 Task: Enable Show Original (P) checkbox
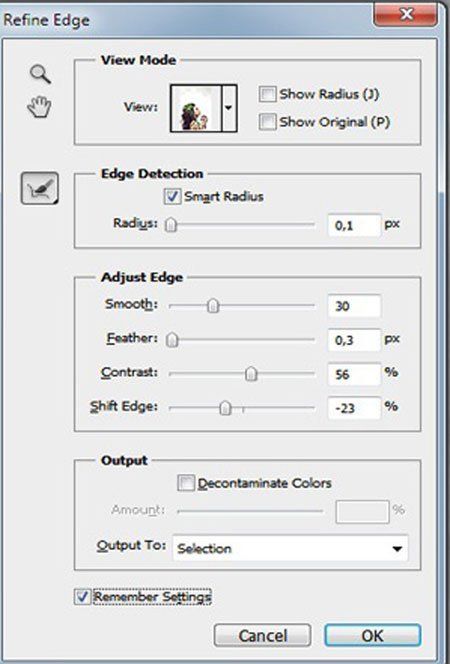[x=268, y=122]
